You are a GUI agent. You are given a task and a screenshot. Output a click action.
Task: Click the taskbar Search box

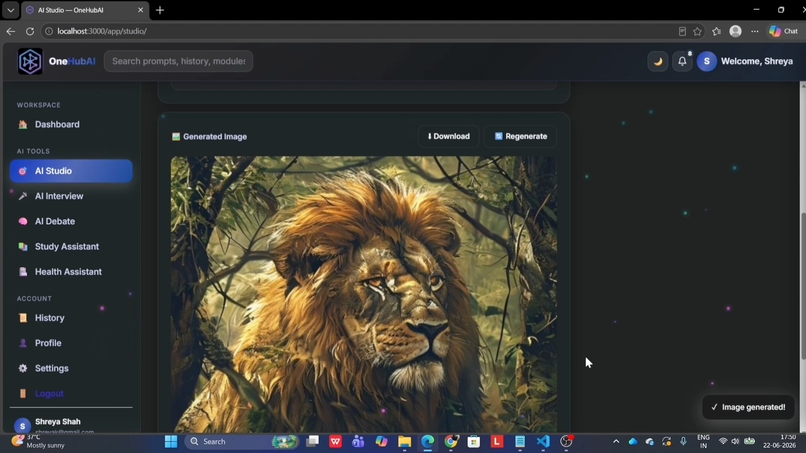tap(242, 442)
